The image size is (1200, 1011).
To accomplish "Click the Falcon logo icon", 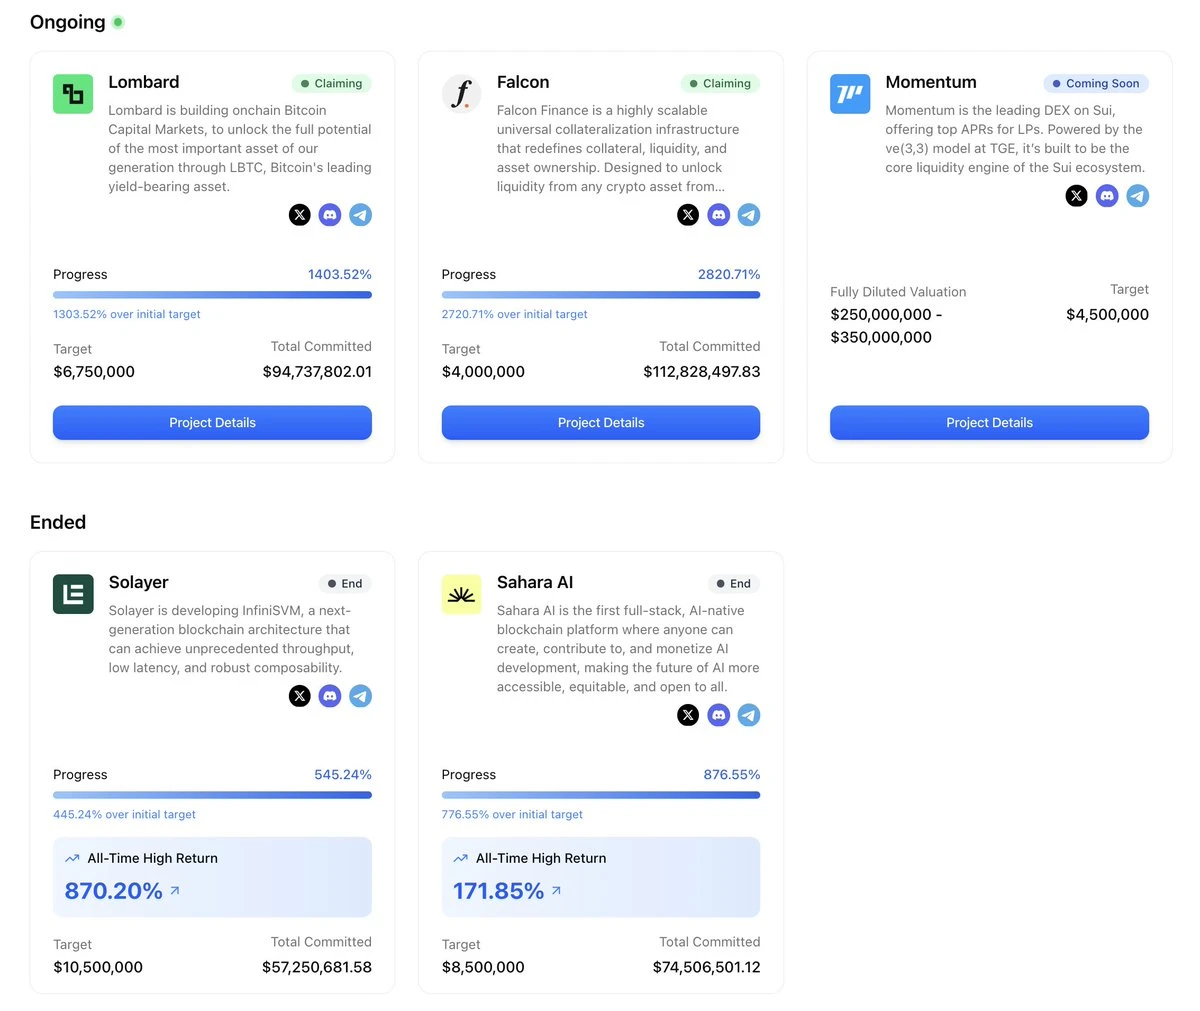I will click(x=461, y=93).
